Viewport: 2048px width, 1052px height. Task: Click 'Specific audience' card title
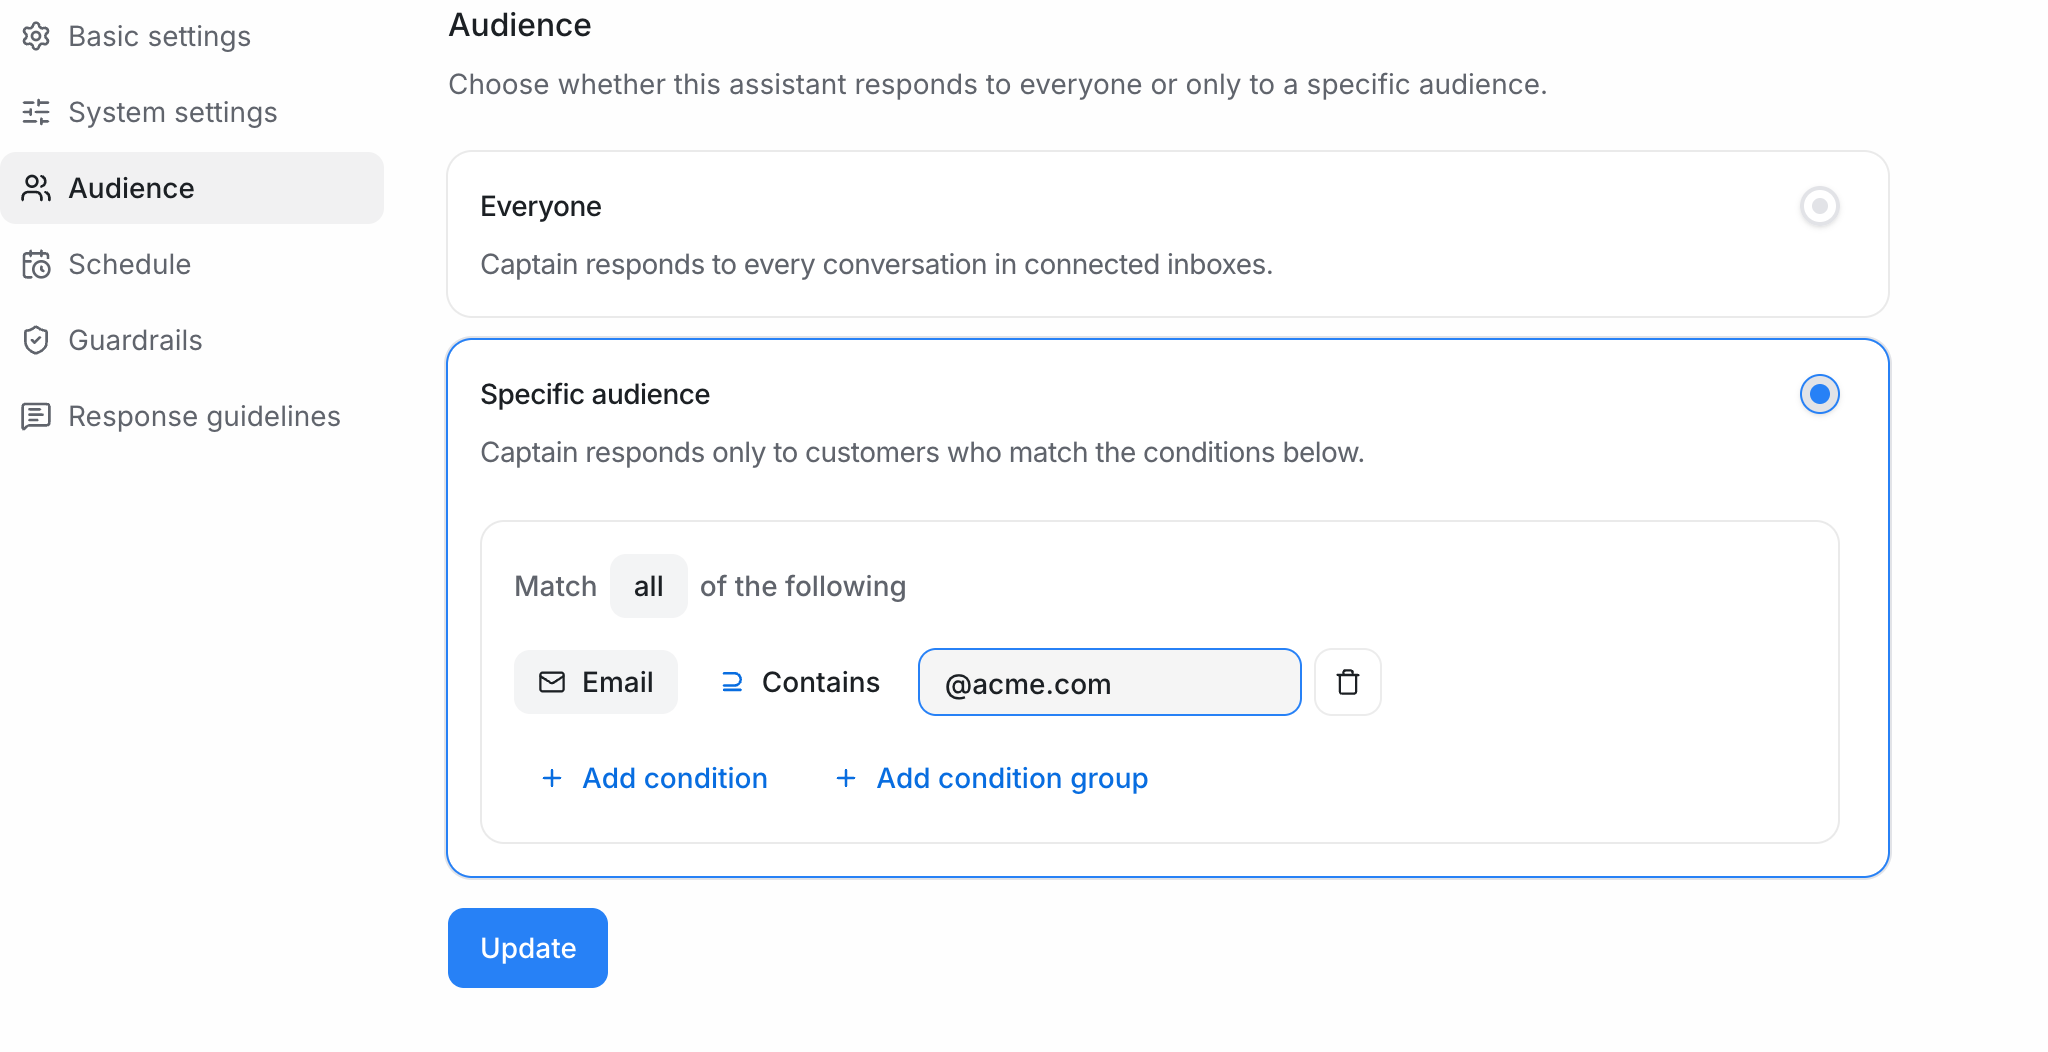[x=595, y=394]
